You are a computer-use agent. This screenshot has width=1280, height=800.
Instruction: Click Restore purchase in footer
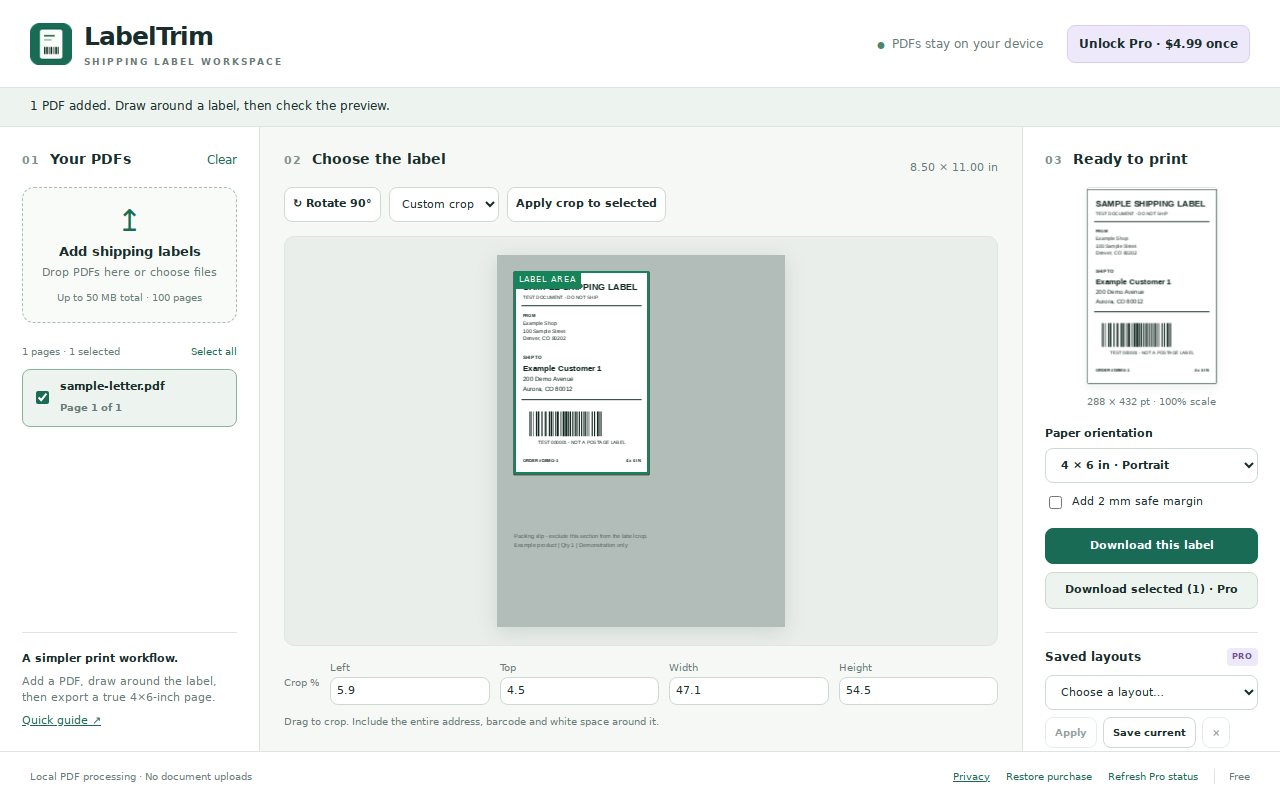pos(1048,777)
